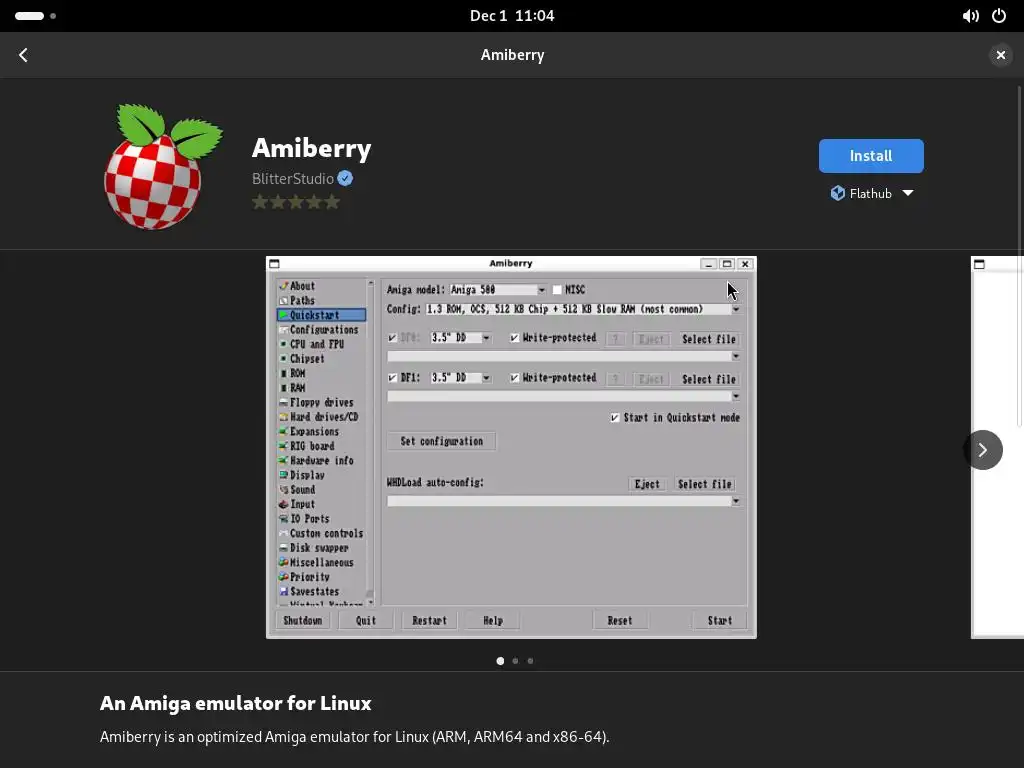1024x768 pixels.
Task: Click the volume speaker icon in top bar
Action: pos(970,16)
